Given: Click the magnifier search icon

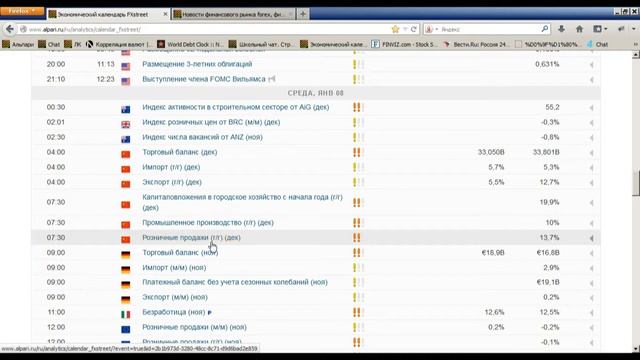Looking at the screenshot, I should (545, 29).
